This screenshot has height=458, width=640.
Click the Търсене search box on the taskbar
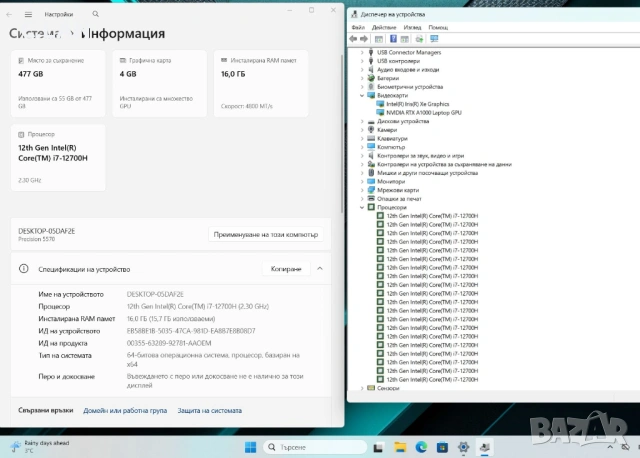click(315, 447)
